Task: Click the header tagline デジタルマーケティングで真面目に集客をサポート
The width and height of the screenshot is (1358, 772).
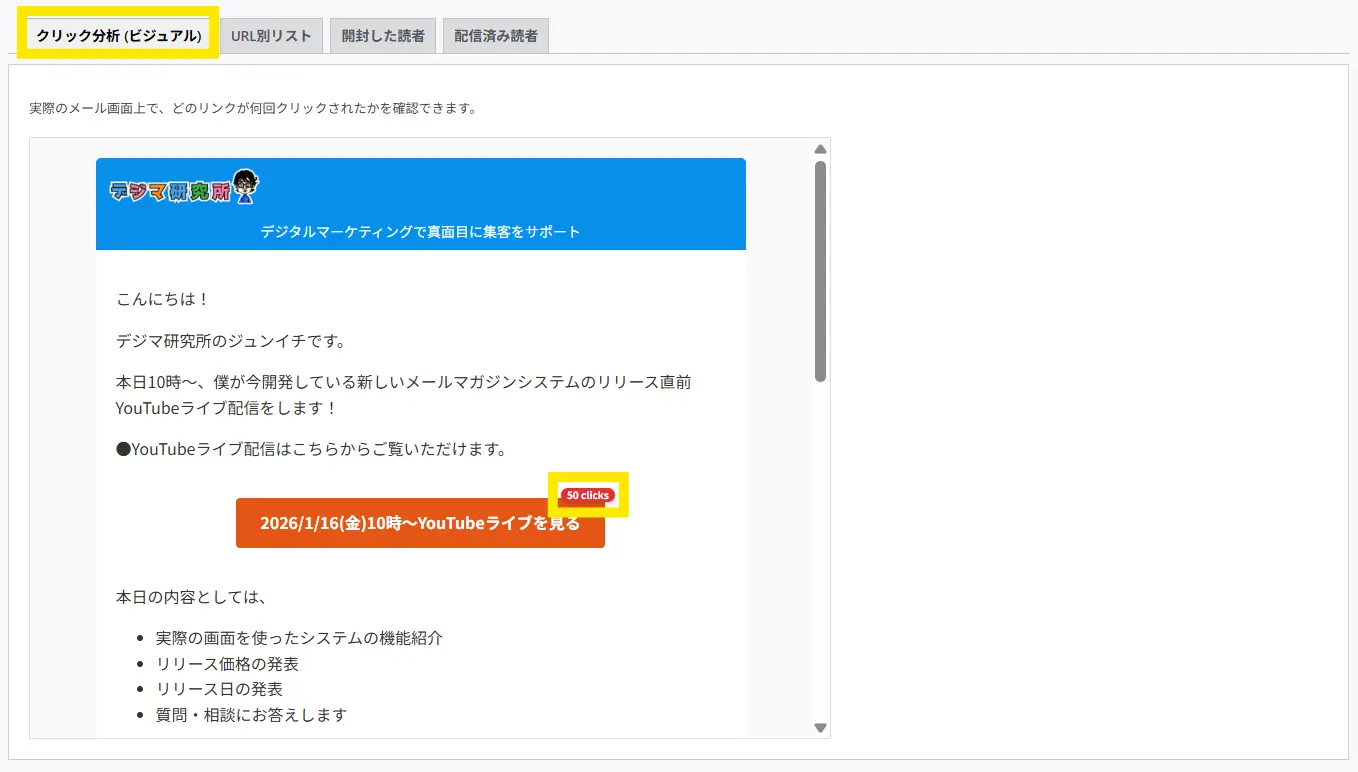Action: [x=420, y=231]
